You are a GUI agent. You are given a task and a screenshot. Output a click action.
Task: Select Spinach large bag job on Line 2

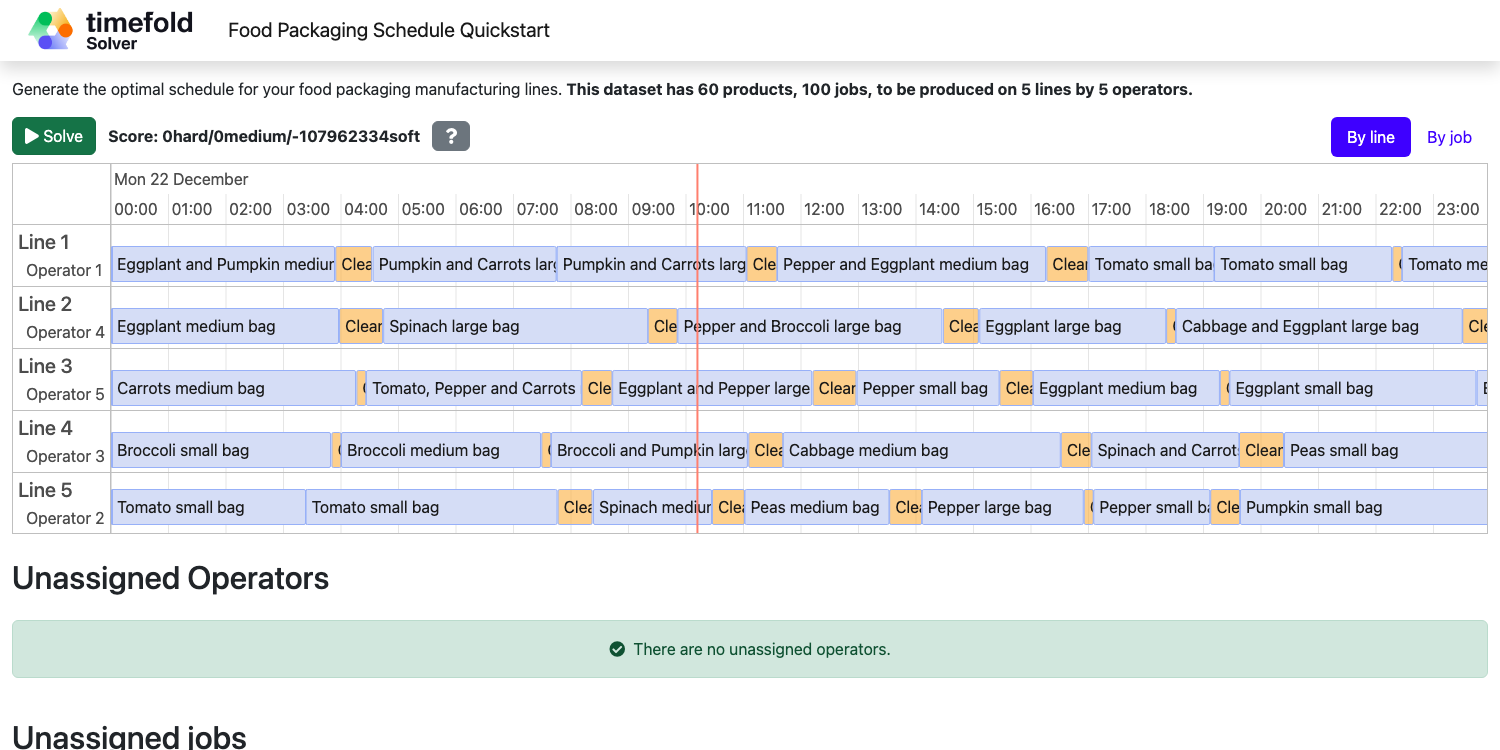tap(515, 326)
